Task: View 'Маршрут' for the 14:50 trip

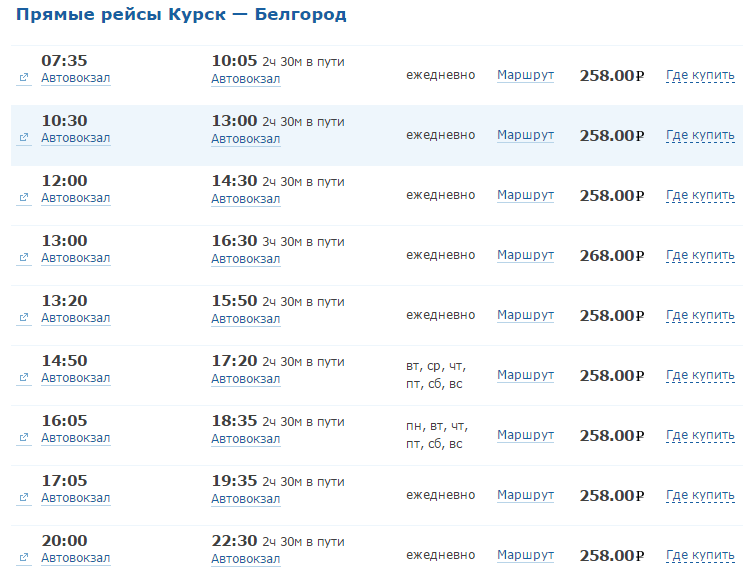Action: [525, 375]
